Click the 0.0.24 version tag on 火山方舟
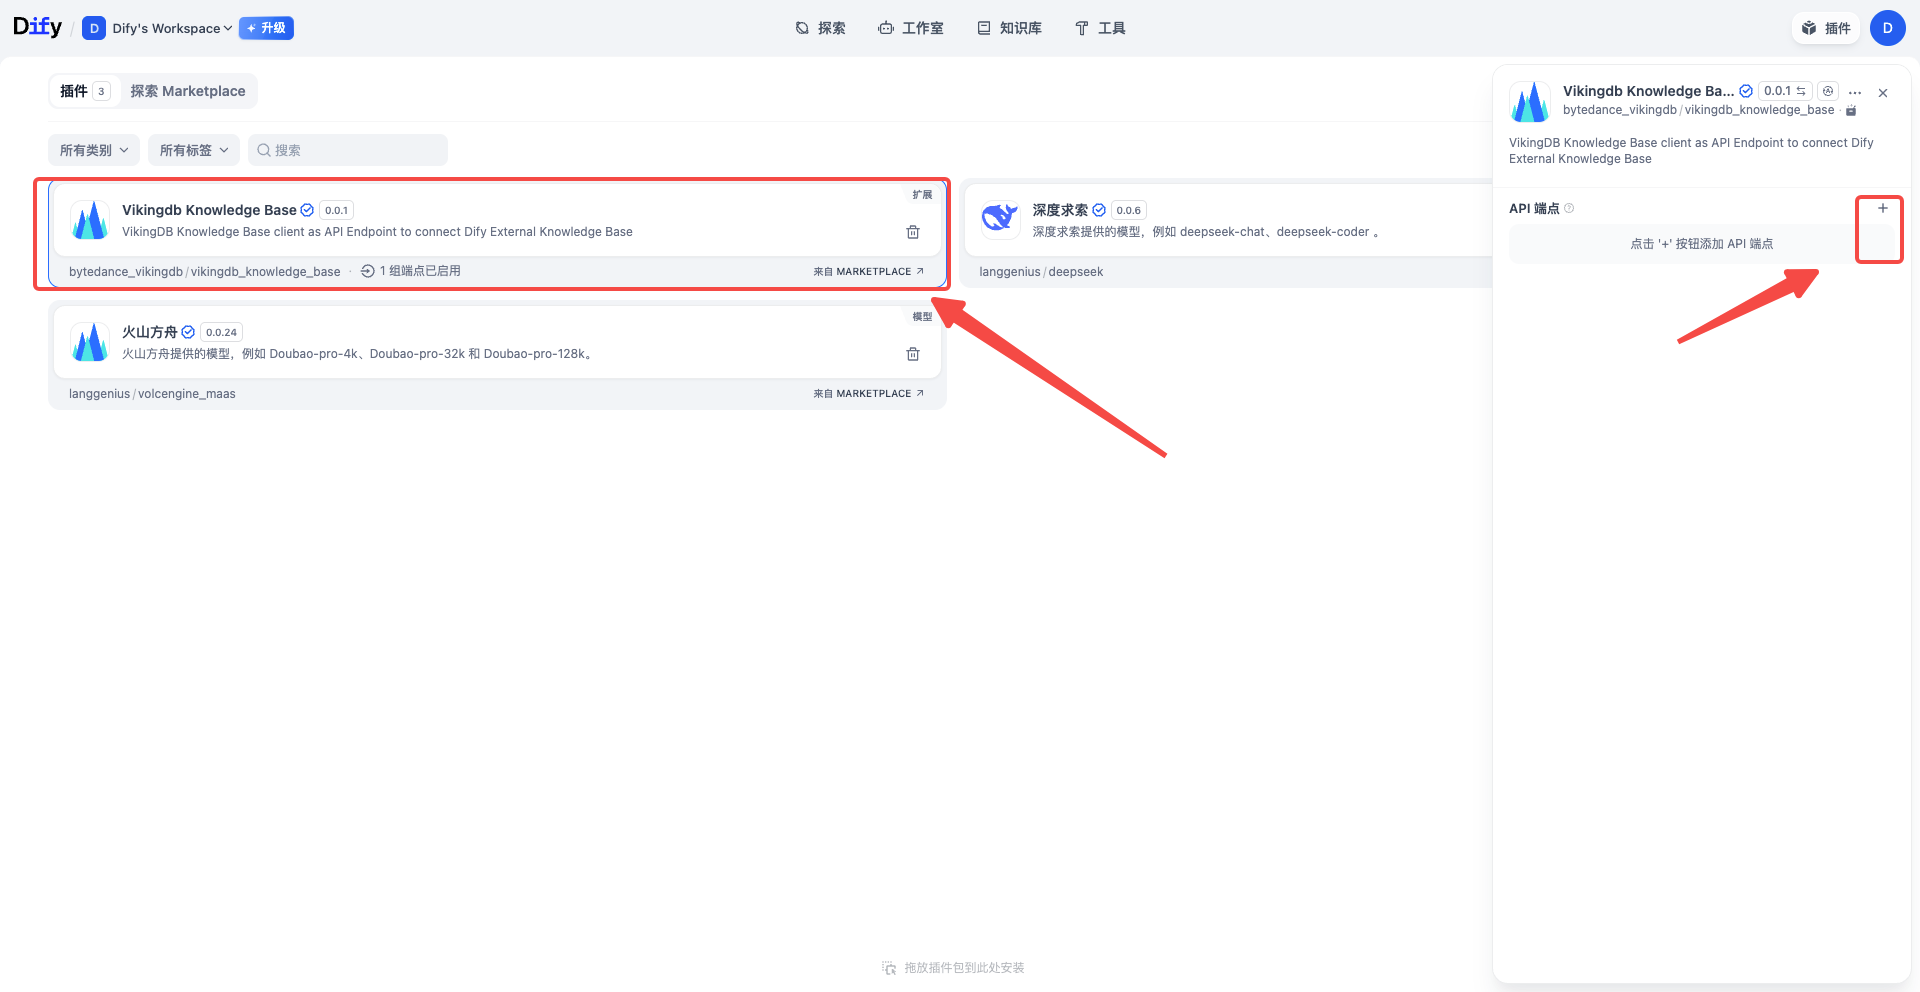Image resolution: width=1920 pixels, height=992 pixels. [x=222, y=332]
